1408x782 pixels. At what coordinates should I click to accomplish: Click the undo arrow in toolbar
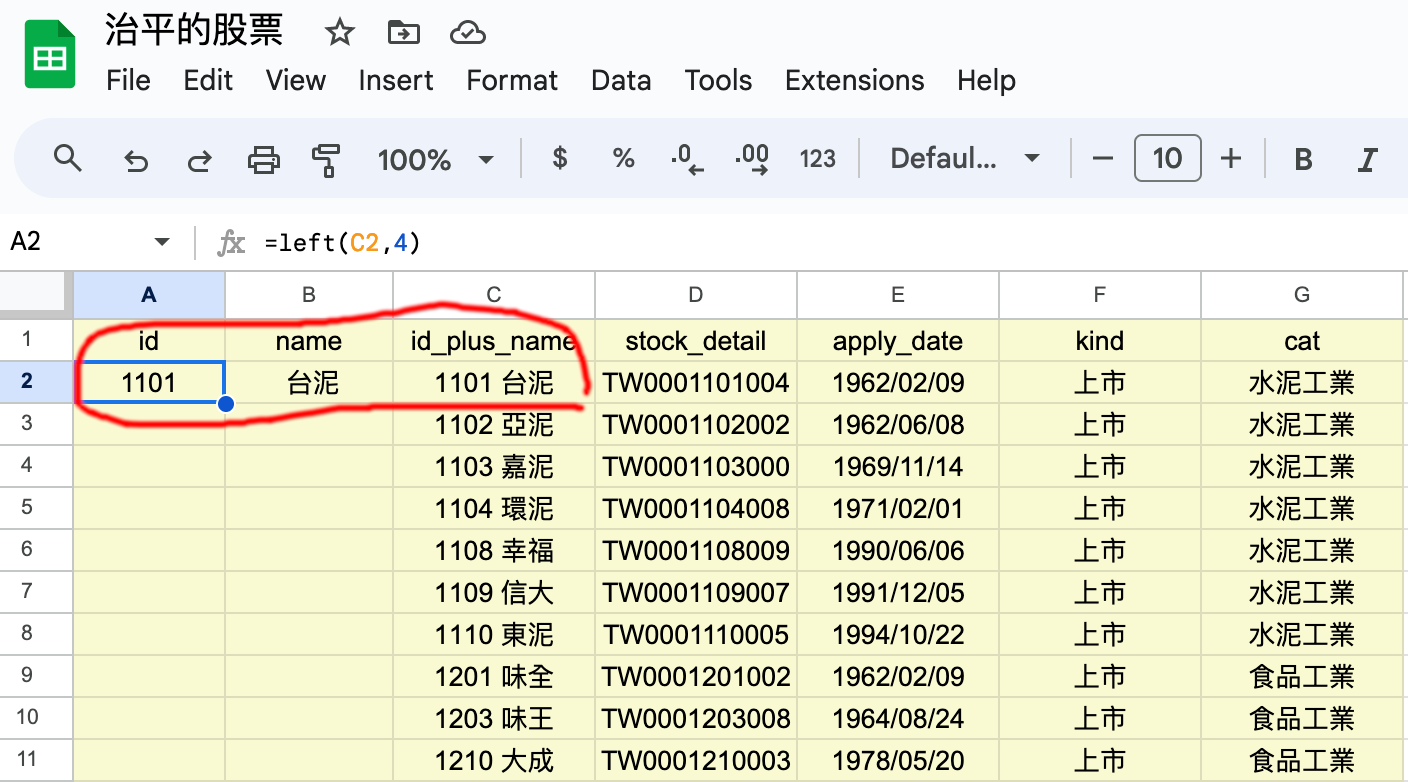click(135, 159)
